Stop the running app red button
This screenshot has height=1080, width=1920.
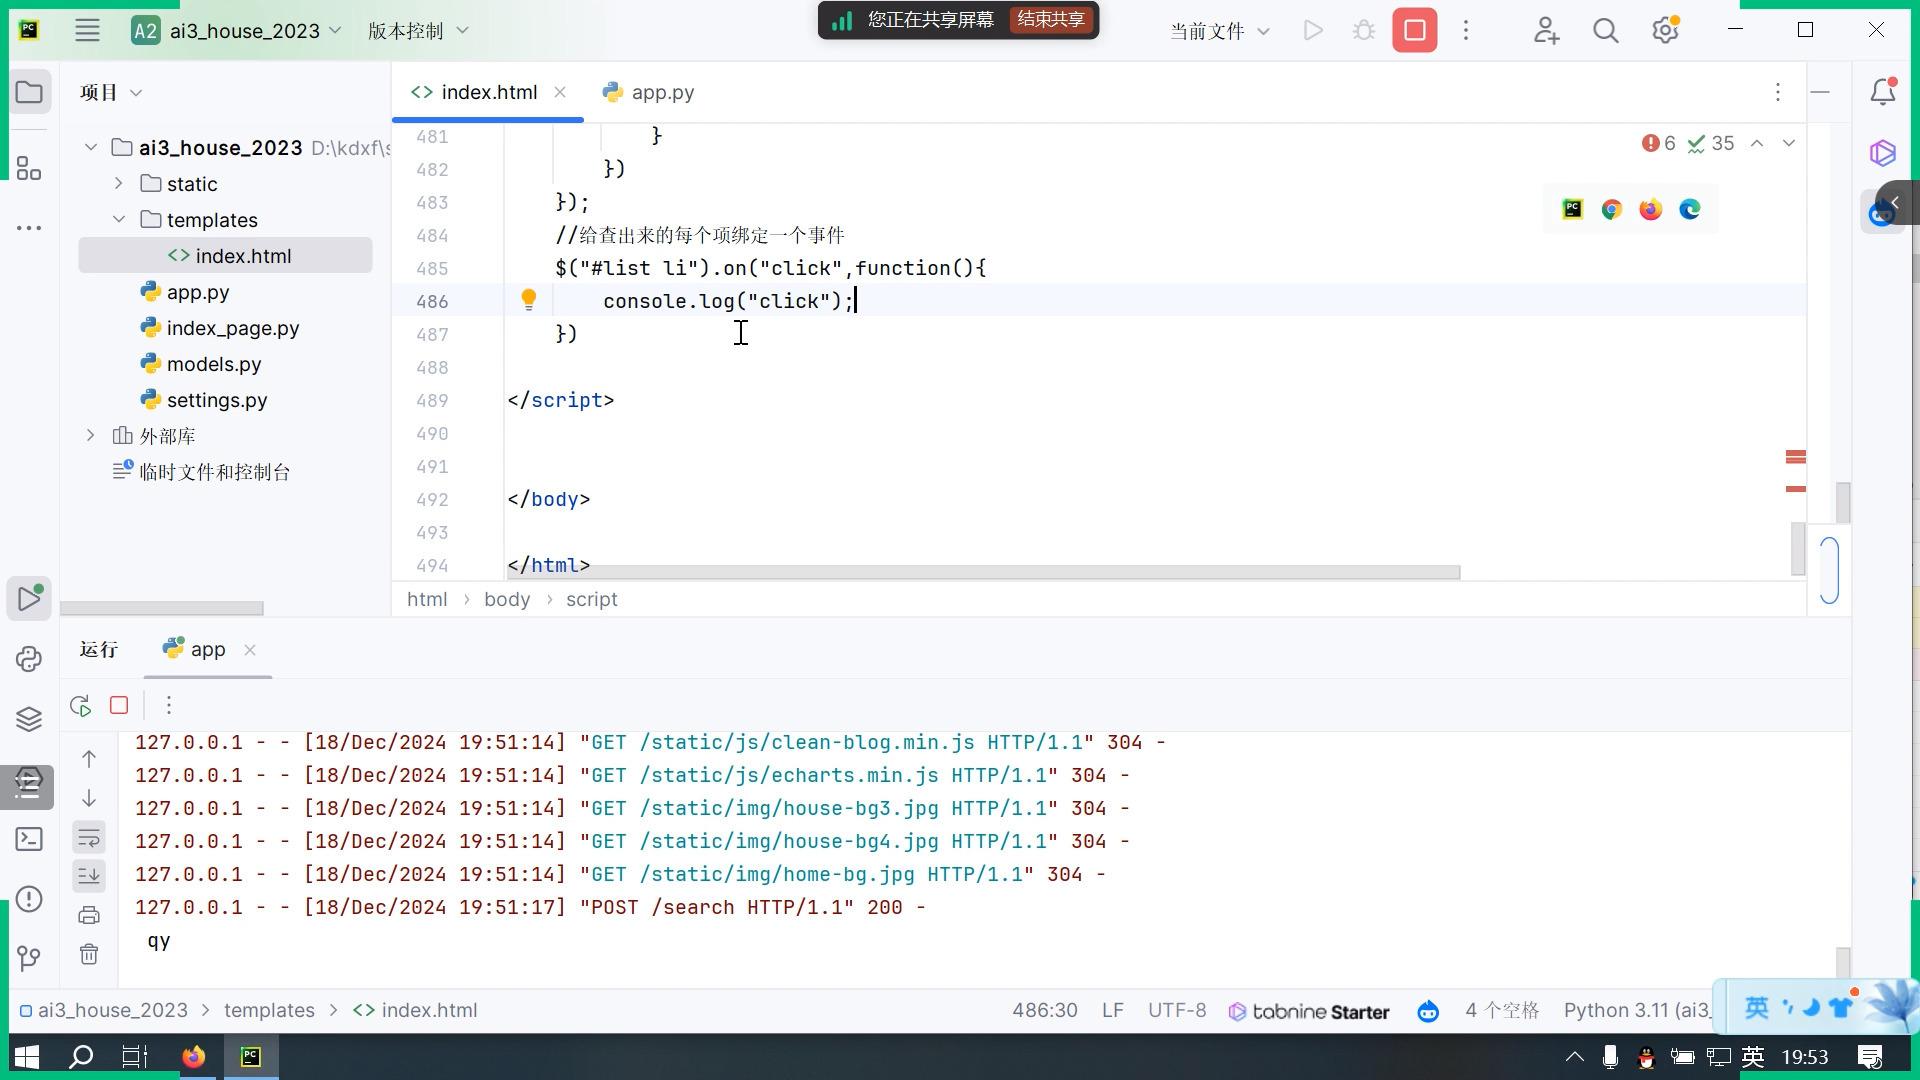click(1414, 30)
